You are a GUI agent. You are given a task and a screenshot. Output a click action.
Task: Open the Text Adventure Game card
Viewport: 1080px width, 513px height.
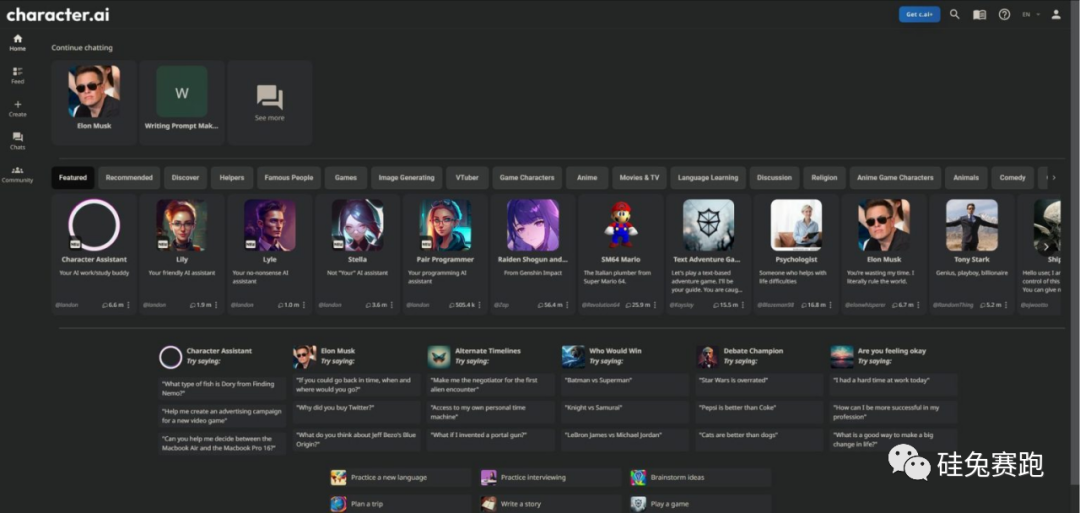tap(708, 254)
